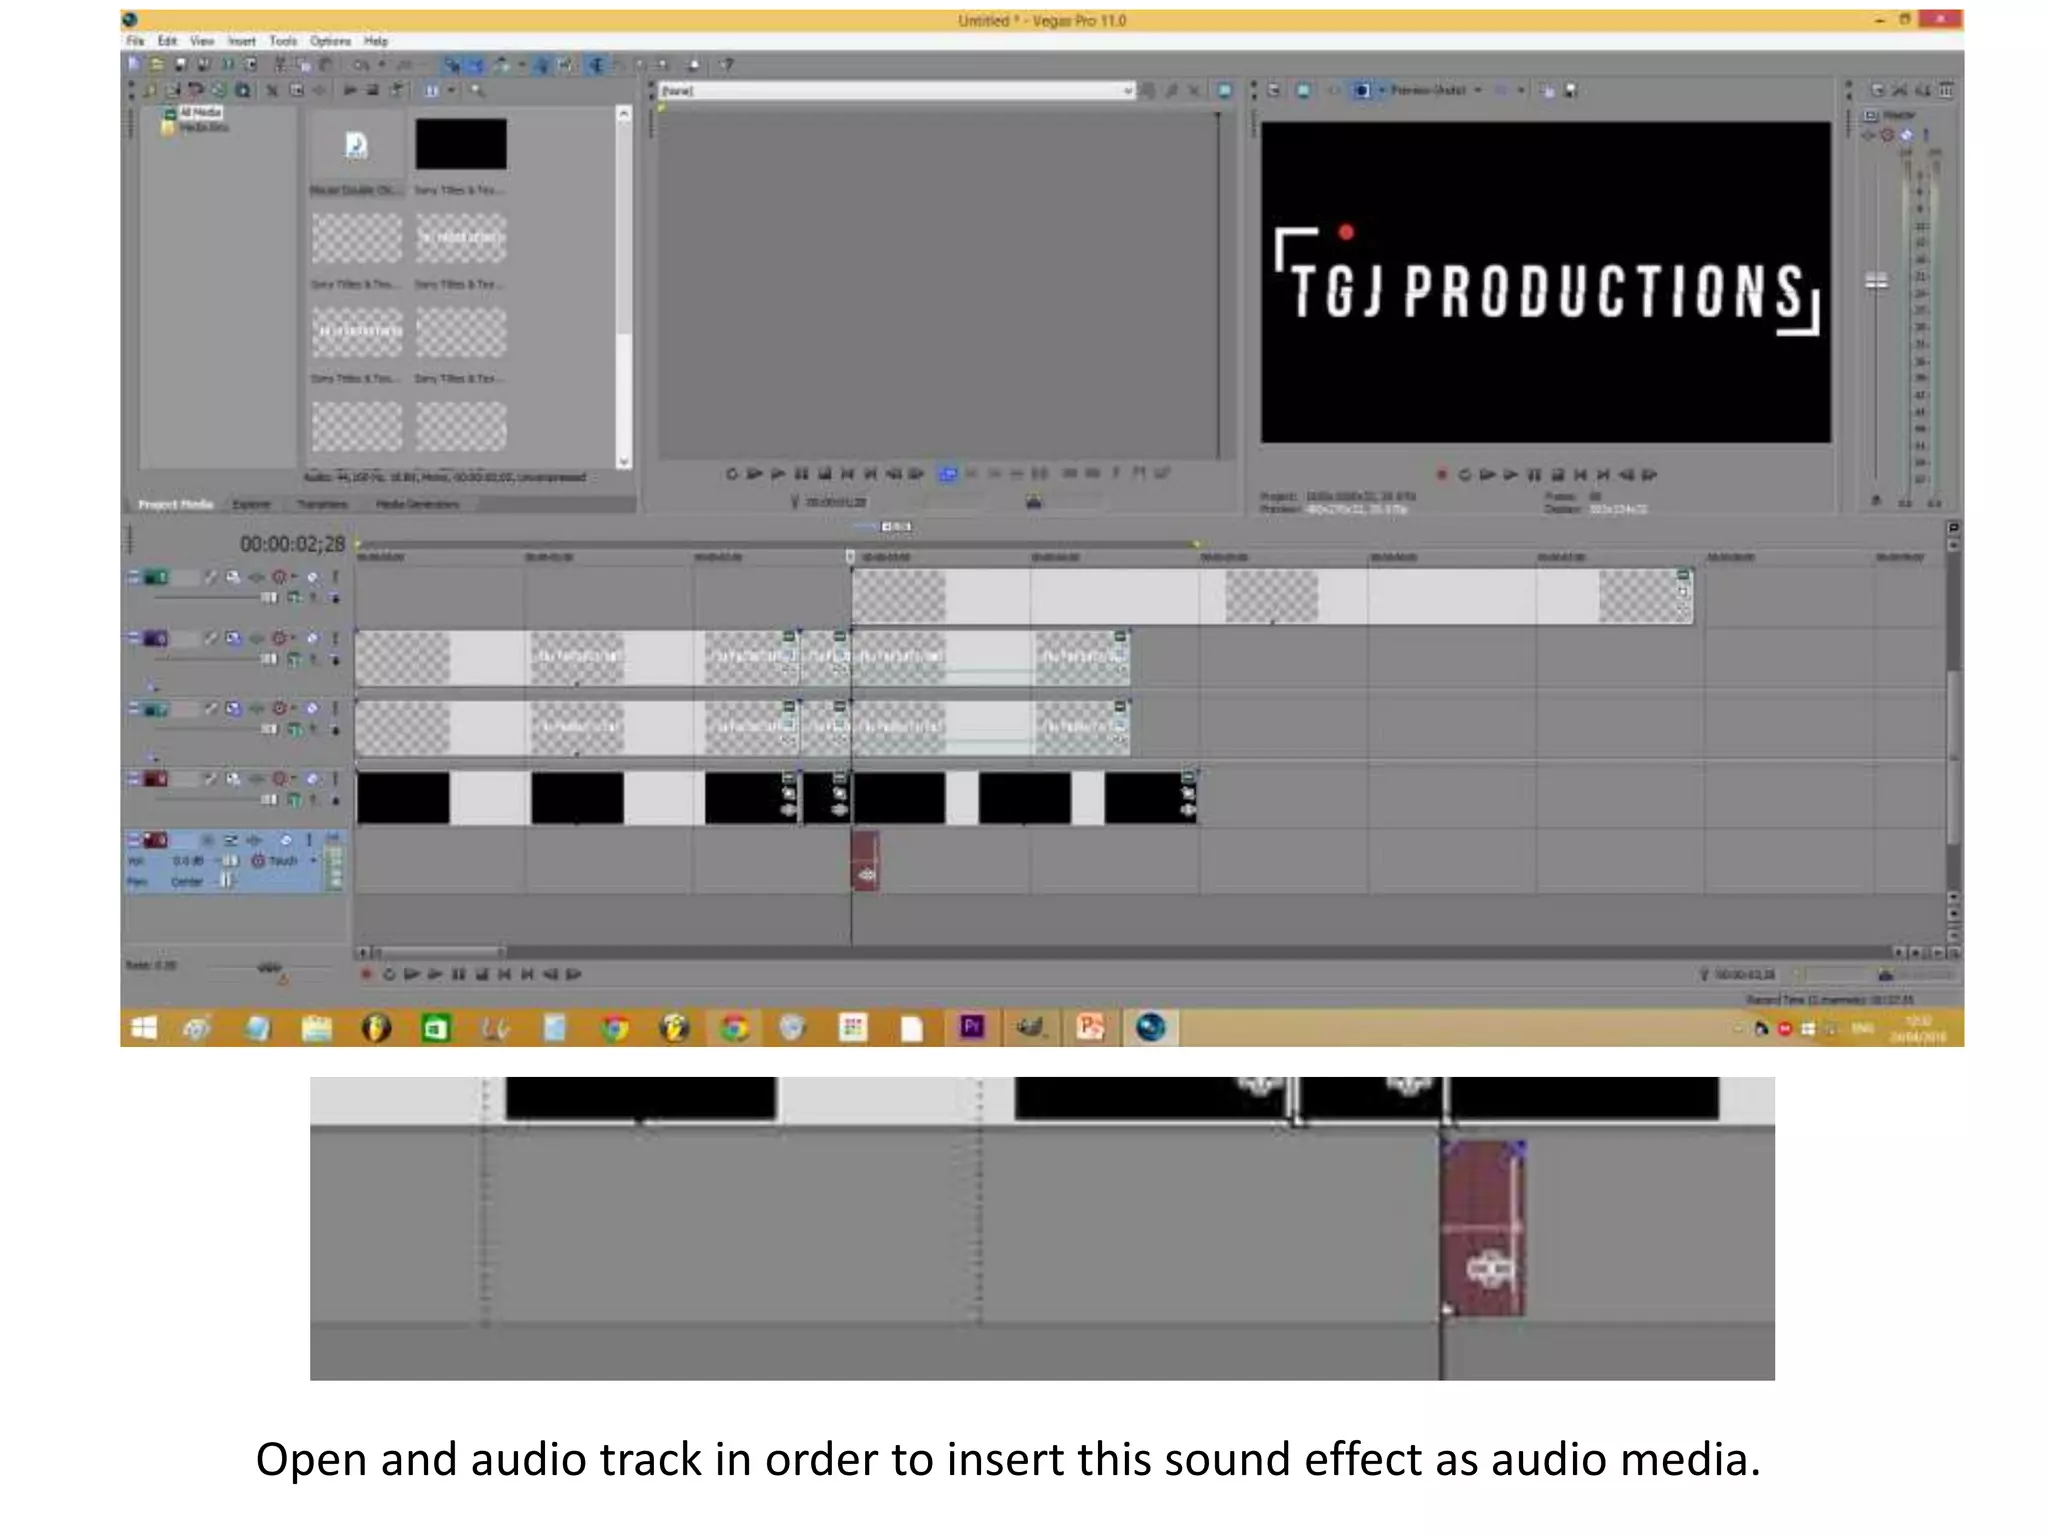Viewport: 2048px width, 1536px height.
Task: Open the preview overlays dropdown arrow
Action: pyautogui.click(x=1521, y=90)
